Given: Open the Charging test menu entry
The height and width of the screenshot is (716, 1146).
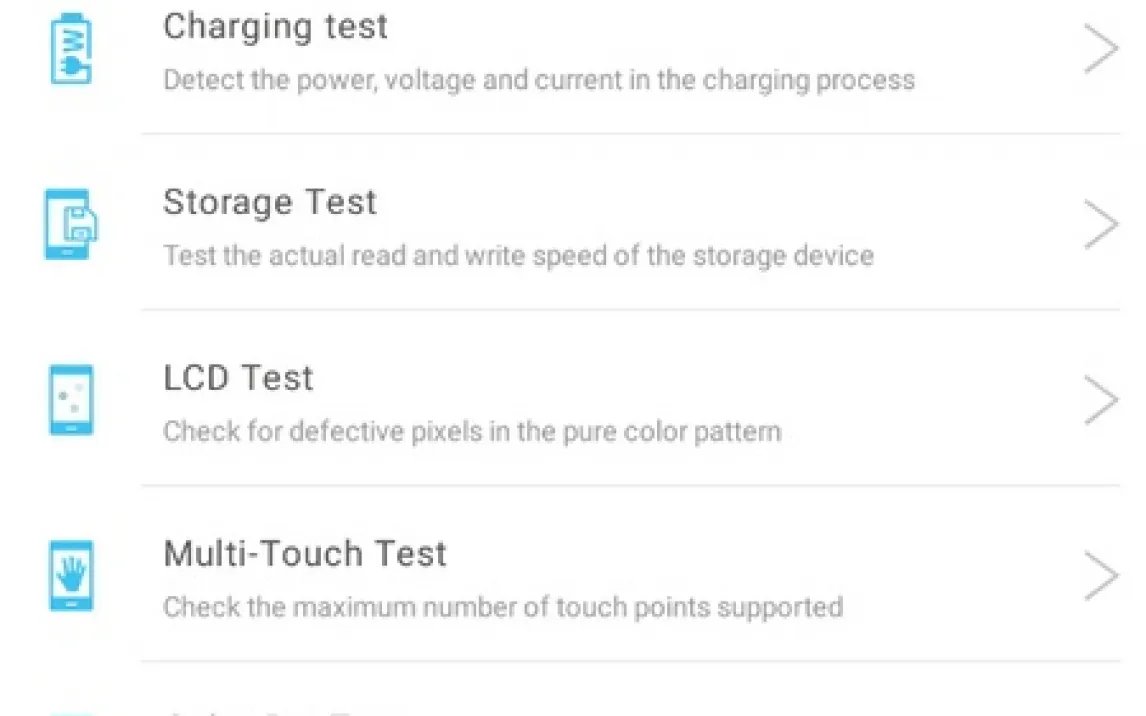Looking at the screenshot, I should 275,27.
